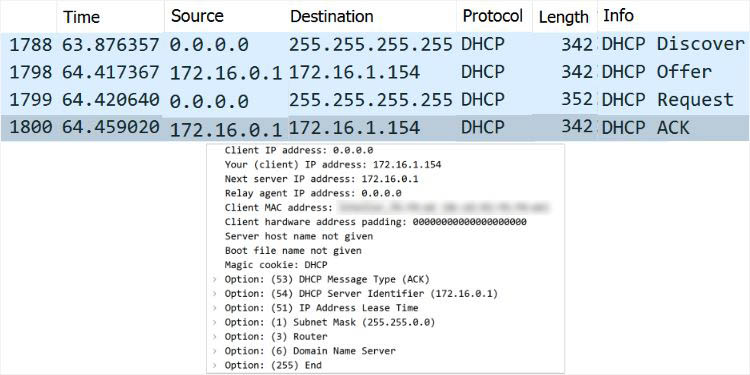This screenshot has height=375, width=750.
Task: Click source 172.16.0.1 in ACK row
Action: click(x=226, y=130)
